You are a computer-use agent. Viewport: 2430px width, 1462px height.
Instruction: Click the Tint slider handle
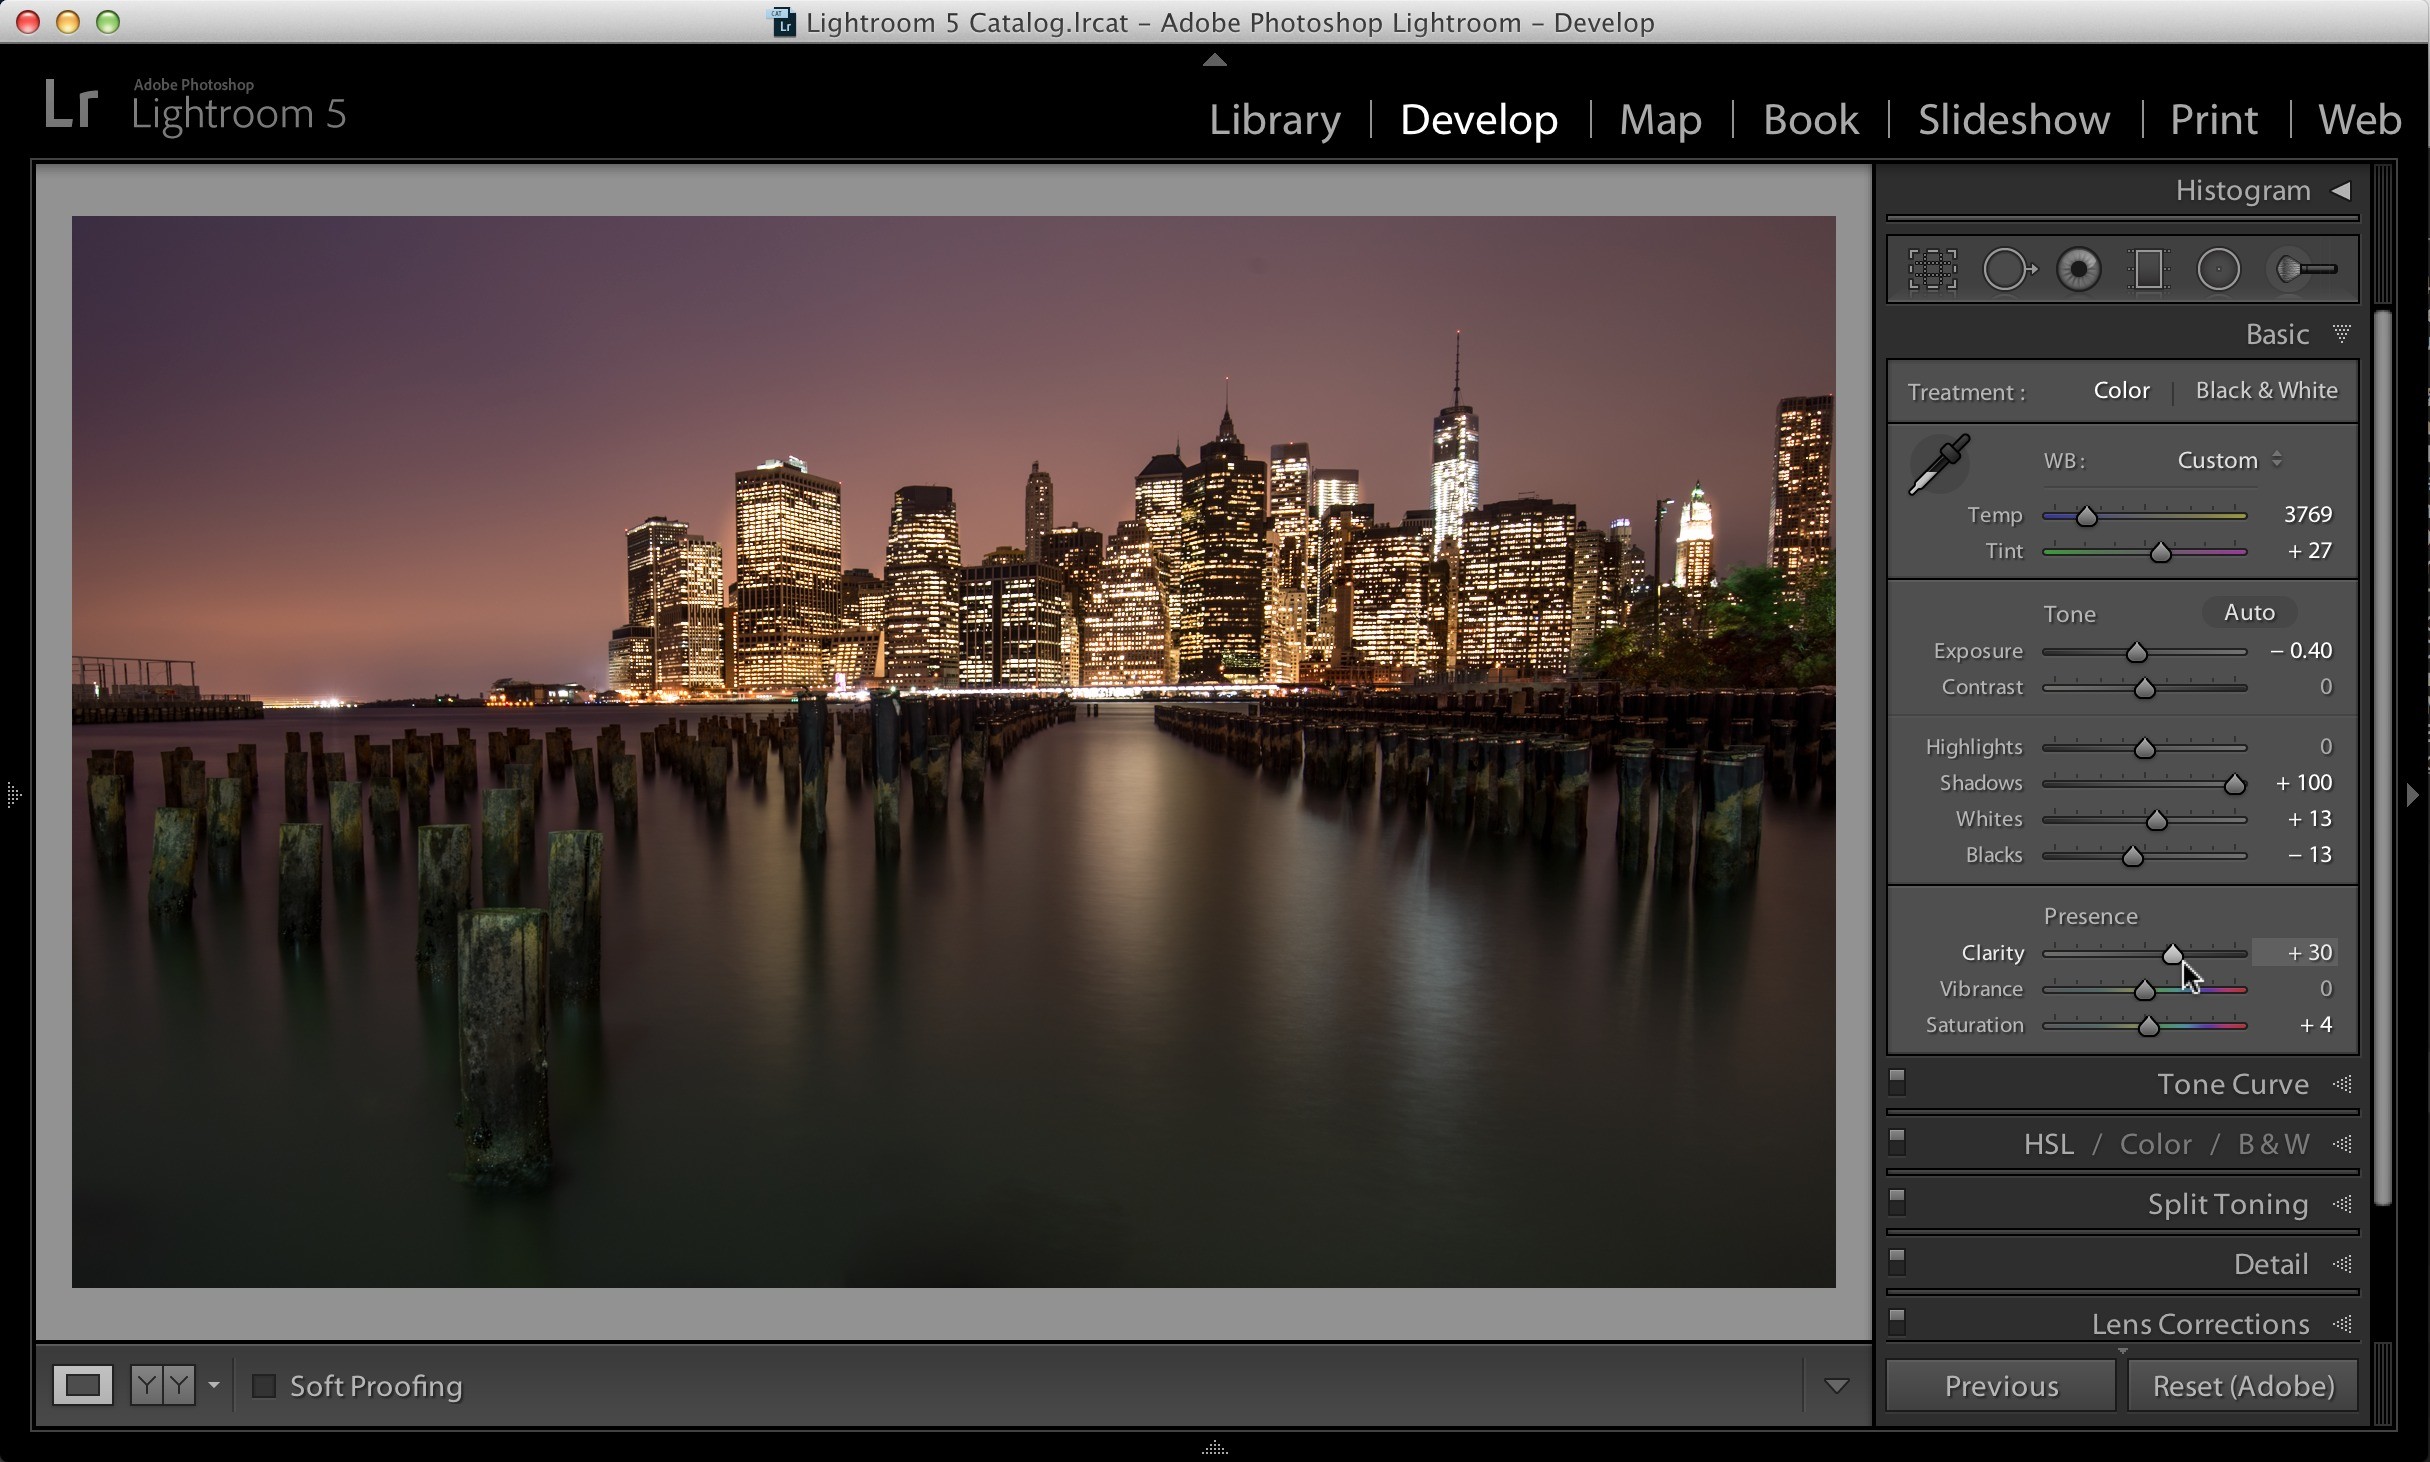pos(2161,552)
